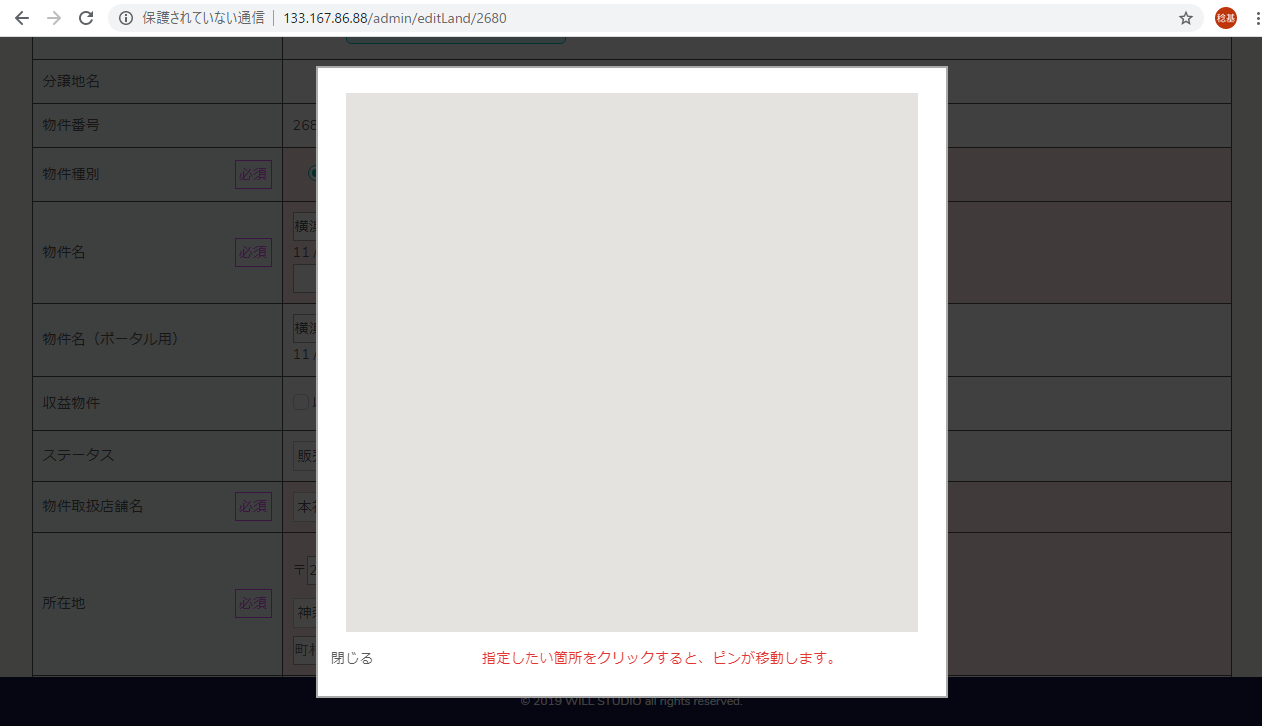Click inside the gray map area
1262x726 pixels.
[x=631, y=362]
